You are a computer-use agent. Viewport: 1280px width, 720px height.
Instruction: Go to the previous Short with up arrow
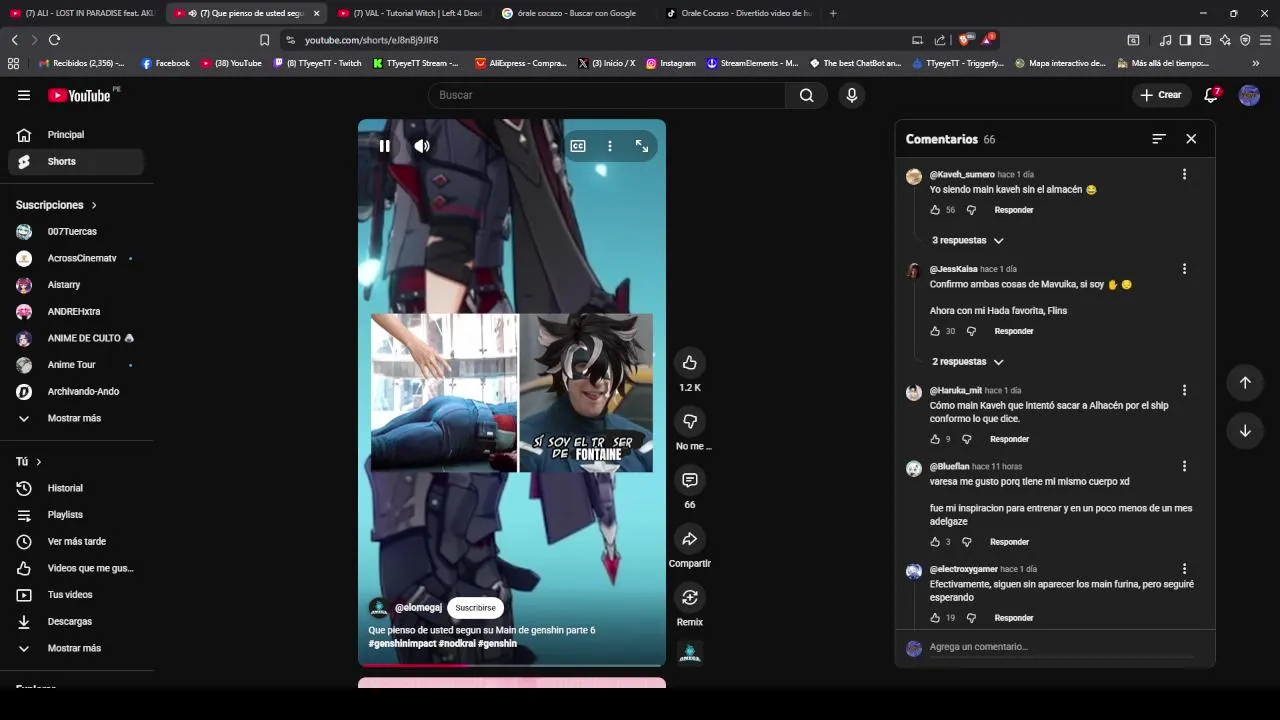(x=1245, y=382)
